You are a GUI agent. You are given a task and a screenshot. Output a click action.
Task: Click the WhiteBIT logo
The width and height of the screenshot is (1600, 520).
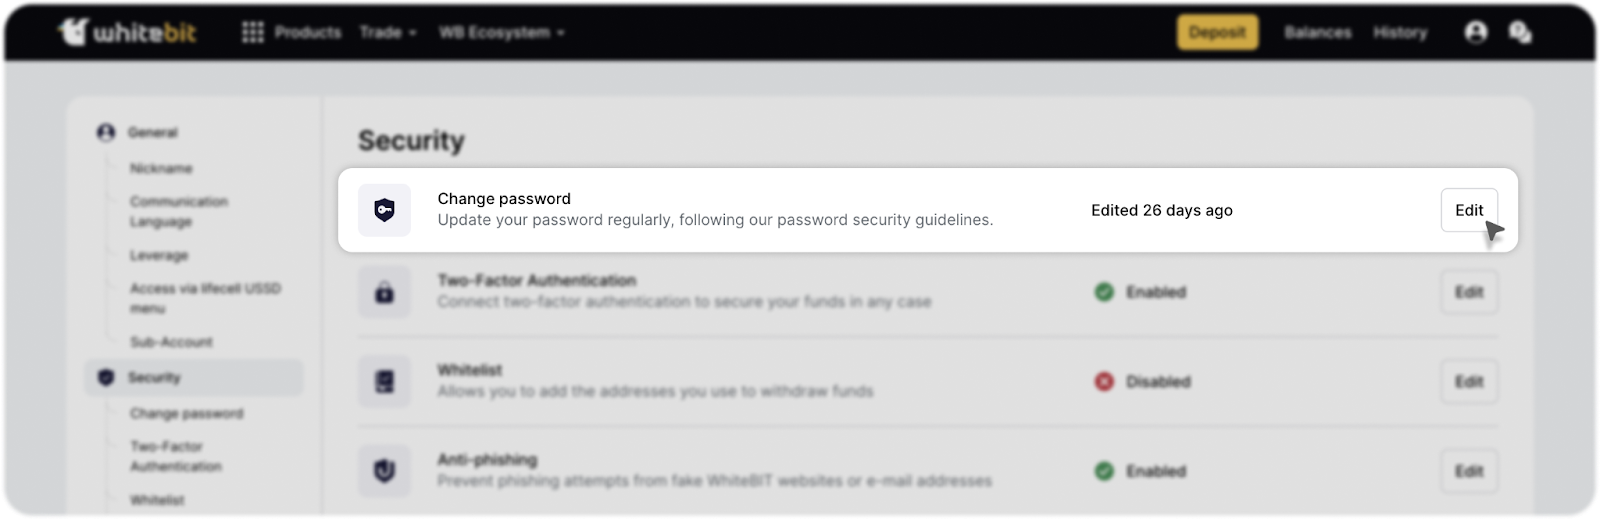pos(128,32)
